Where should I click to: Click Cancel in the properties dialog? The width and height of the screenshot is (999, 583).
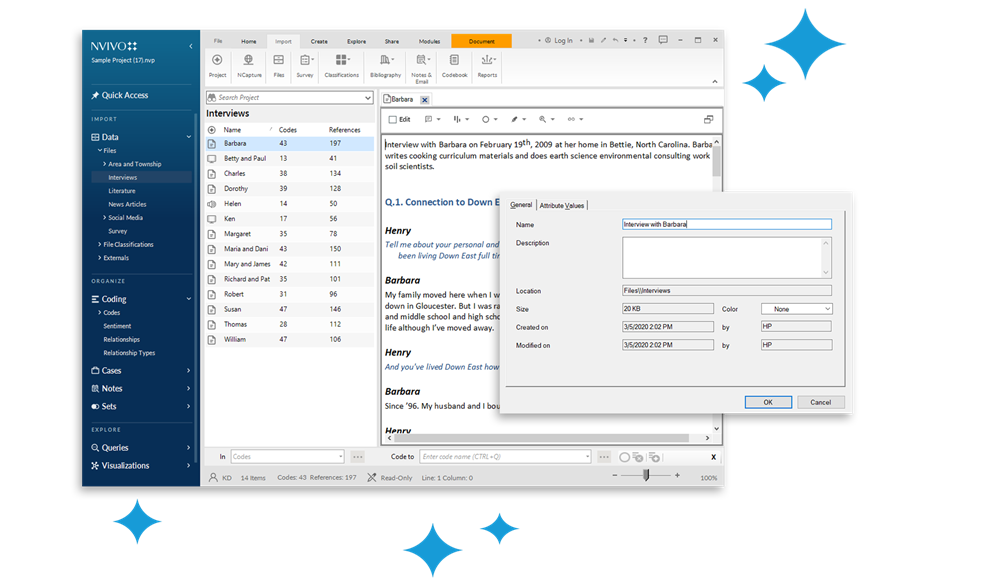pos(821,402)
